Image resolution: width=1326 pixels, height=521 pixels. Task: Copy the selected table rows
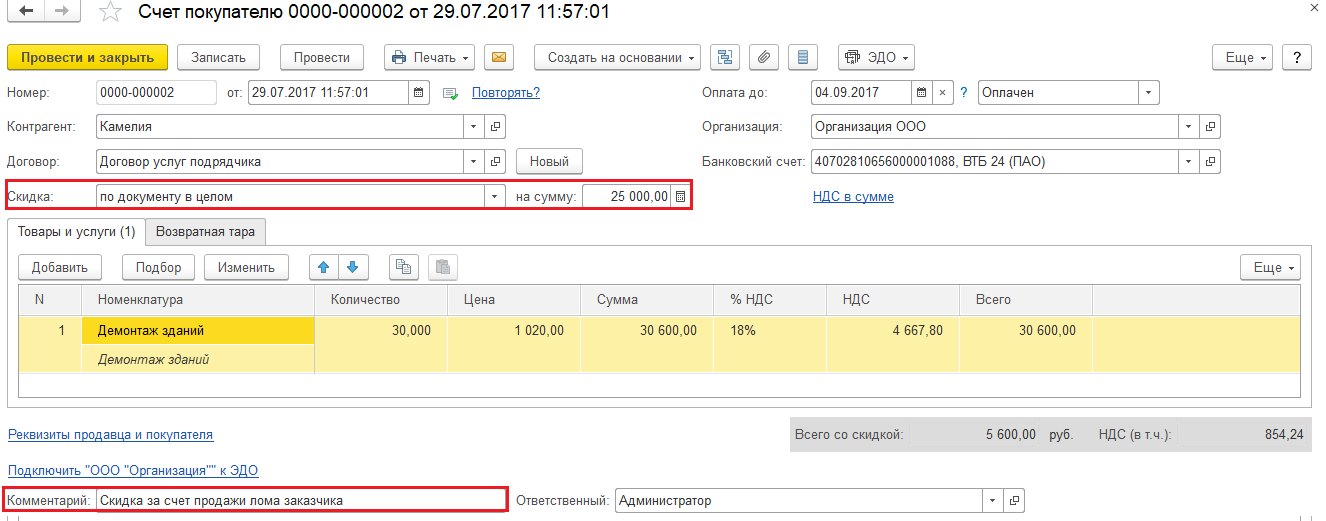(404, 267)
